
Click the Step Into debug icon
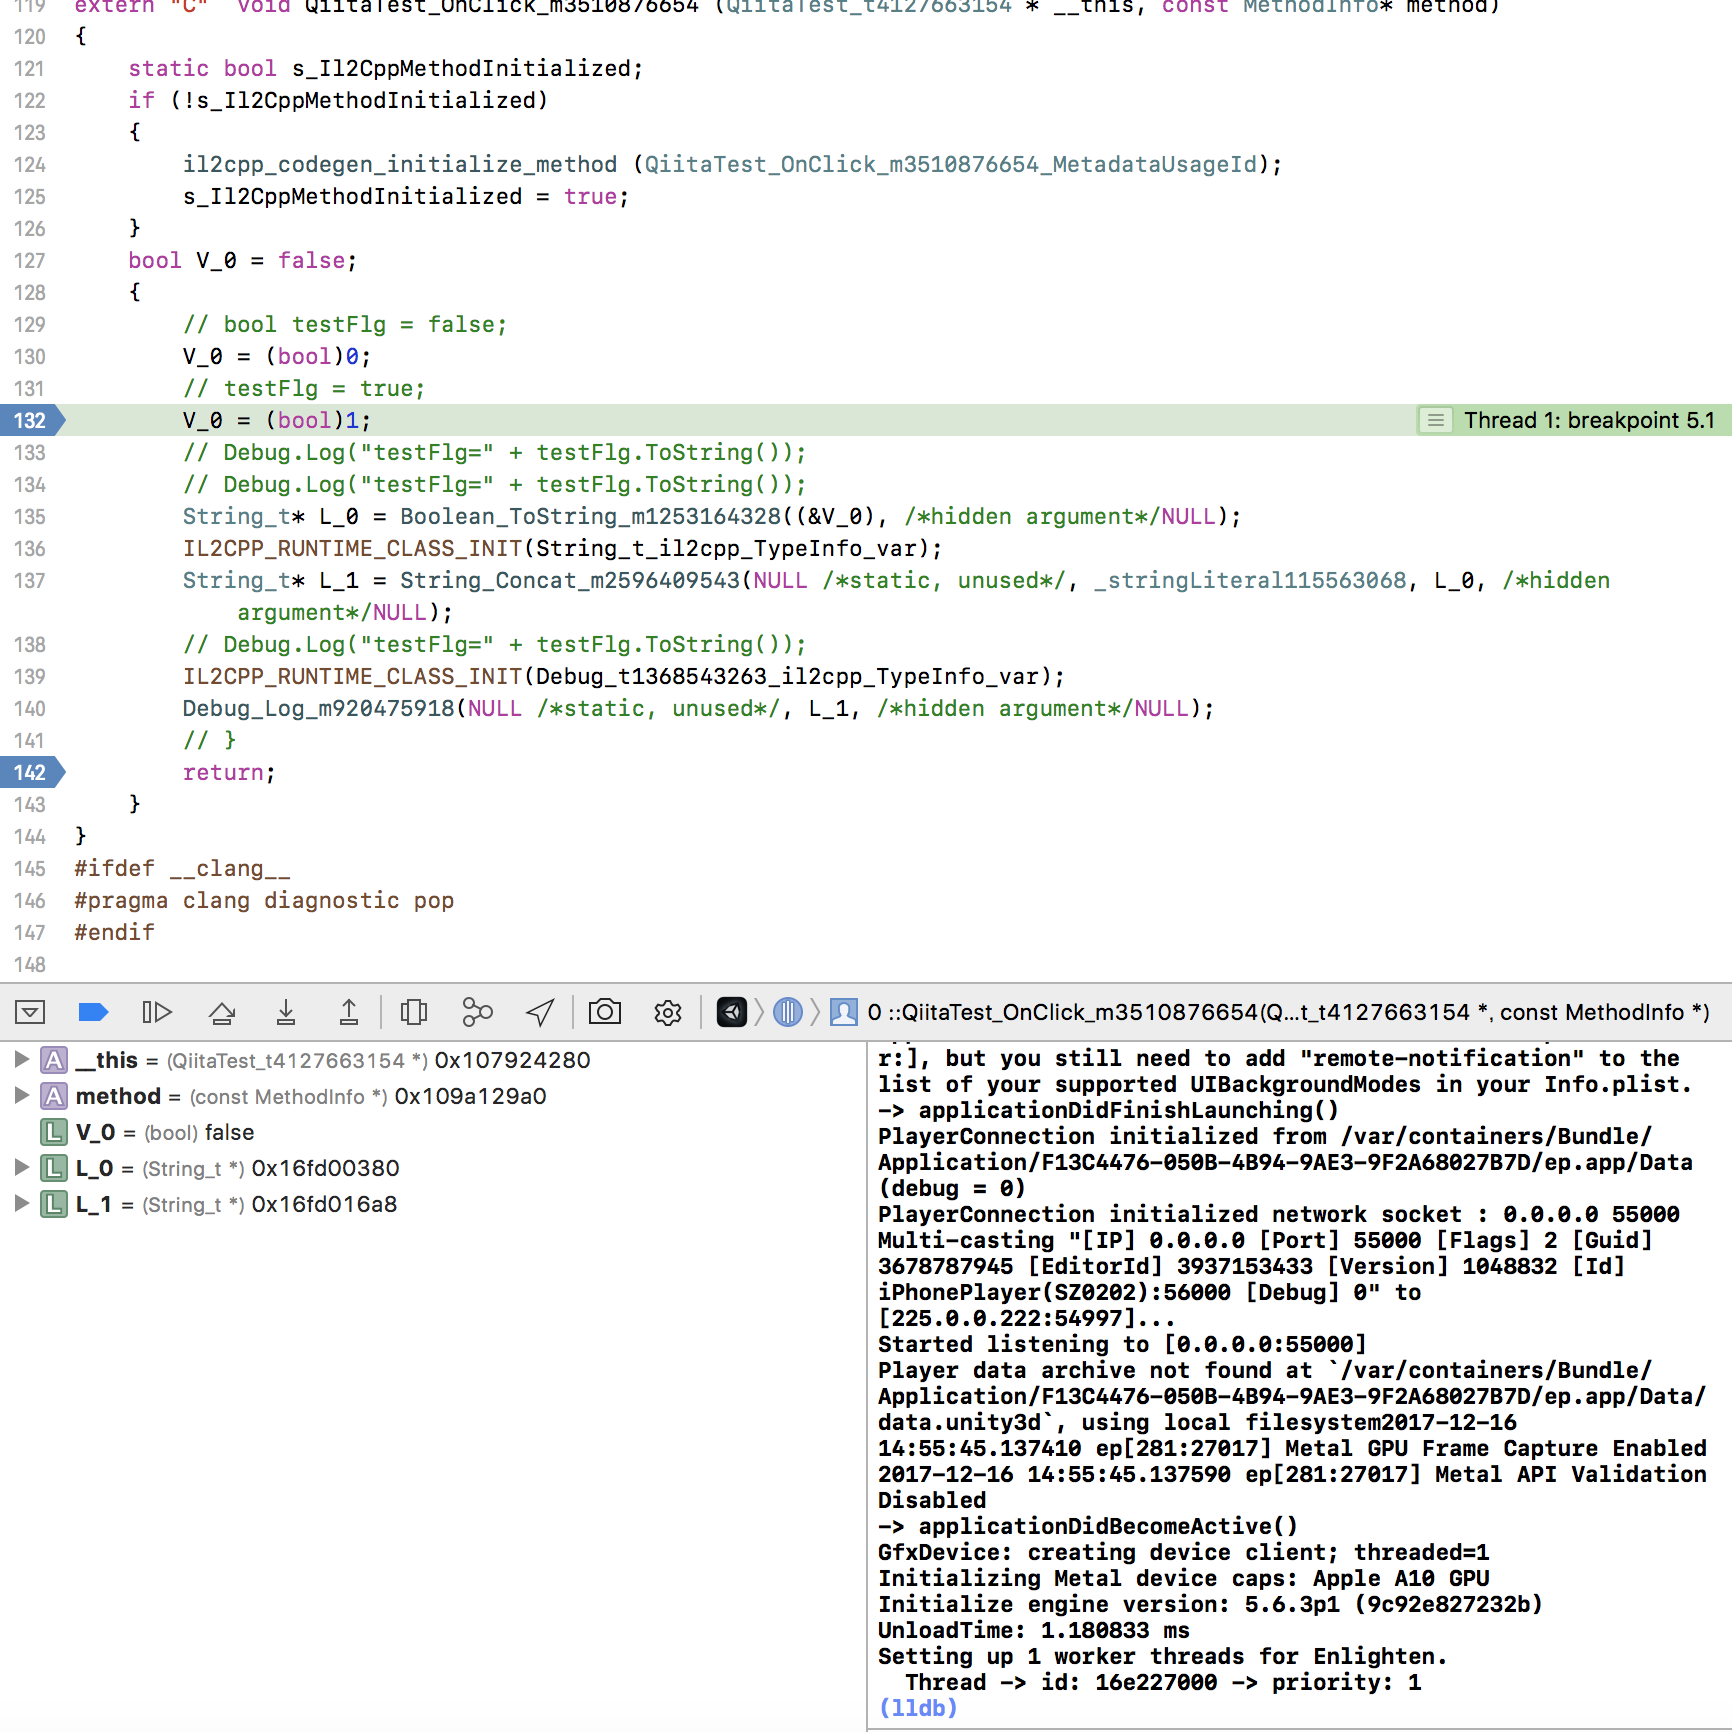pyautogui.click(x=286, y=1013)
